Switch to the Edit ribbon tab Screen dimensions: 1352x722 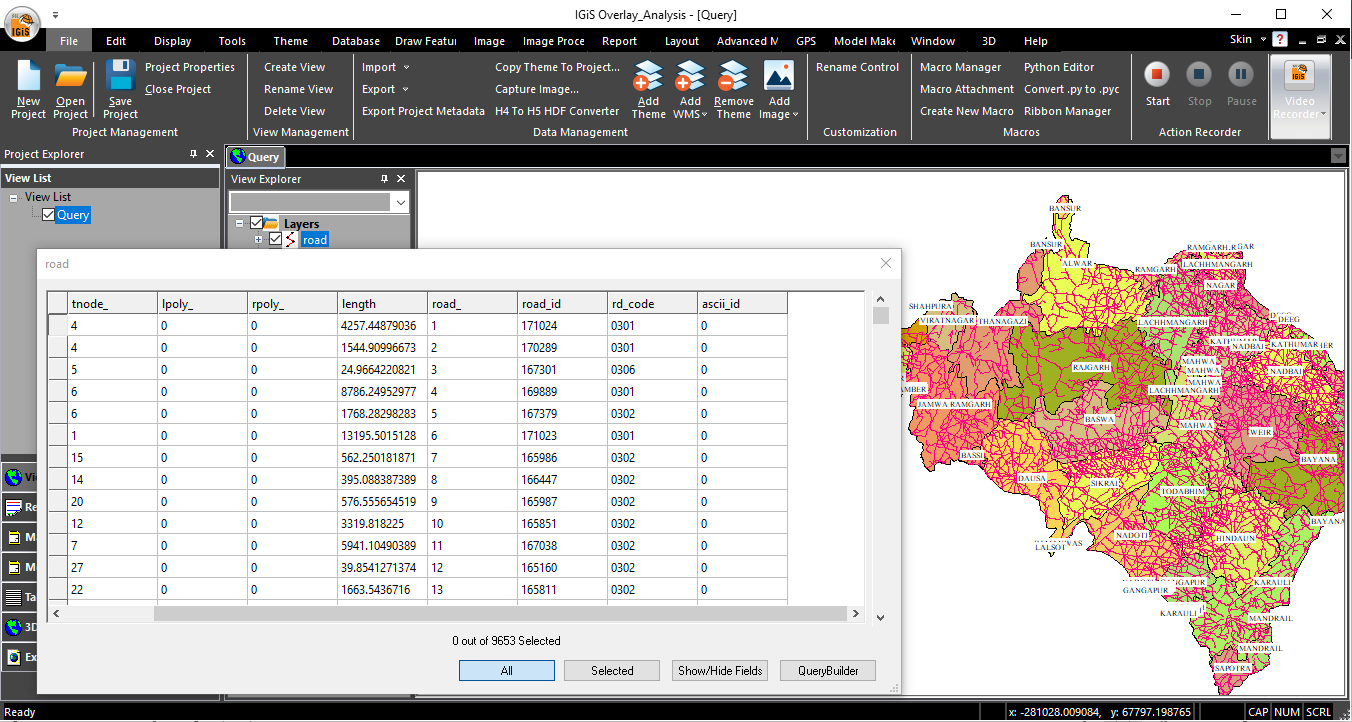point(116,41)
